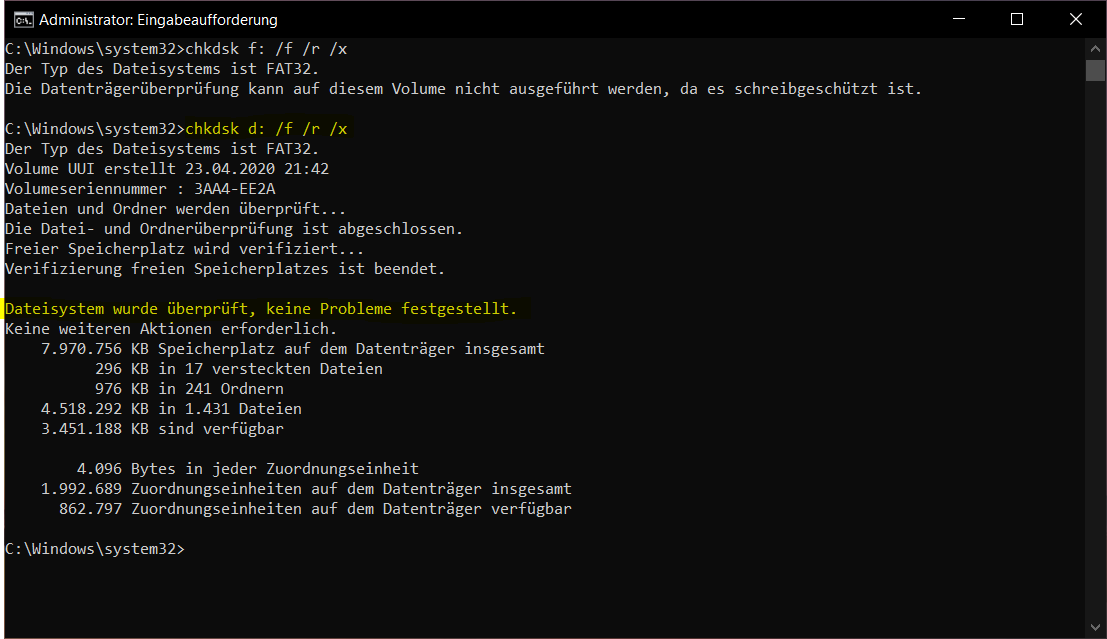Screen dimensions: 1107x639
Task: Click the yellow "chkdsk d: /f /r /x" command
Action: pyautogui.click(x=266, y=129)
